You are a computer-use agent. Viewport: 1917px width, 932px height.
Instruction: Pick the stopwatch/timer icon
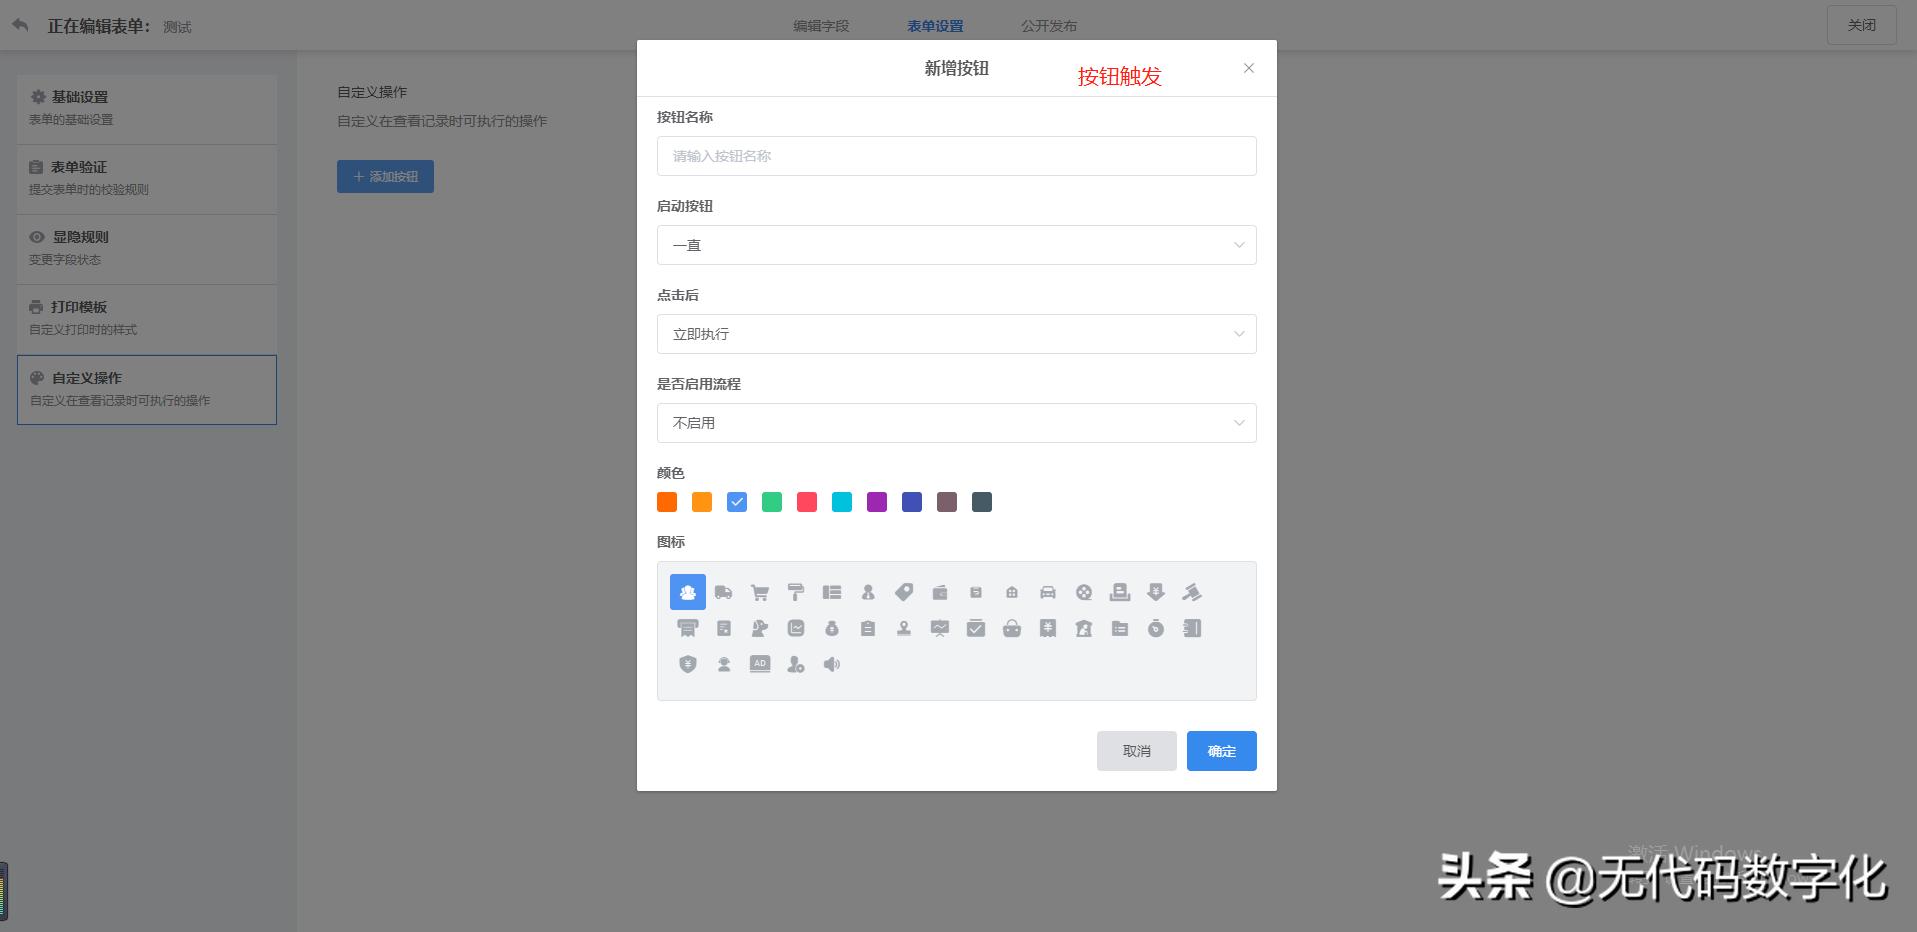point(1155,629)
